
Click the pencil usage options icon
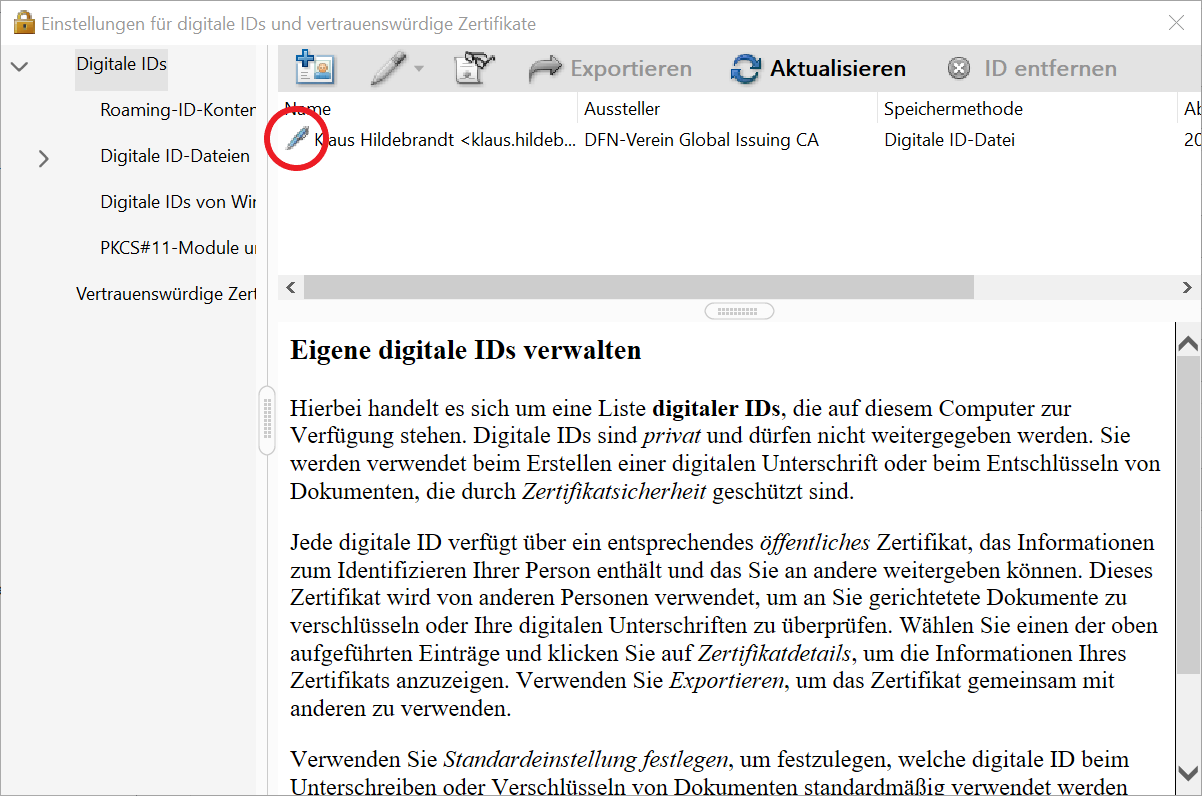[x=388, y=68]
